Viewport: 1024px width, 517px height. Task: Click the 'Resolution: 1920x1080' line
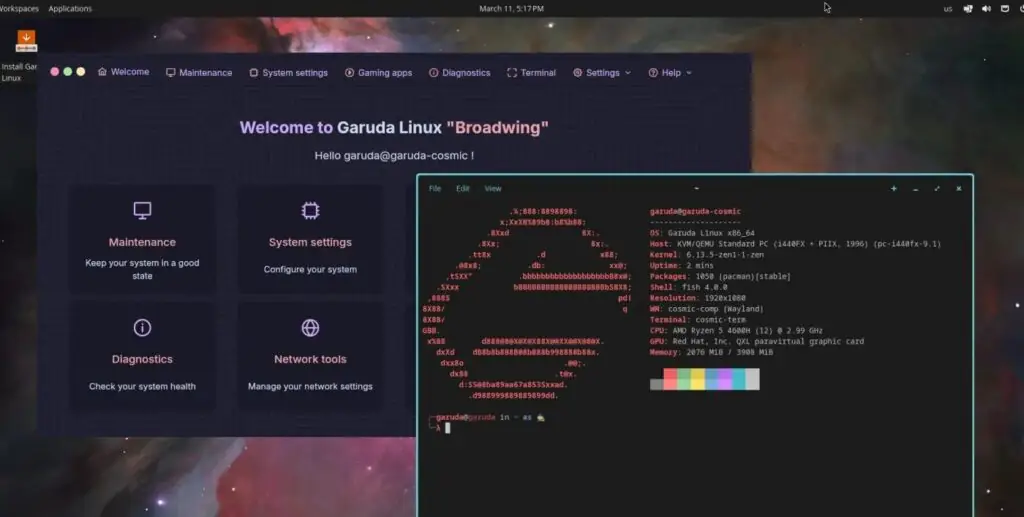pos(697,298)
